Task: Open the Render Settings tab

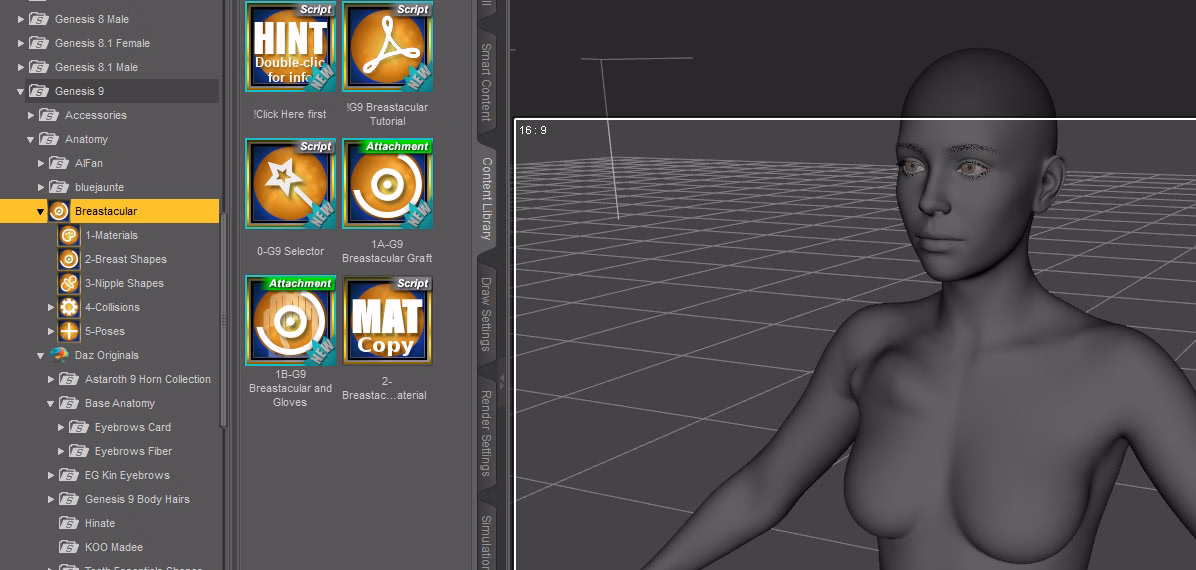Action: (486, 433)
